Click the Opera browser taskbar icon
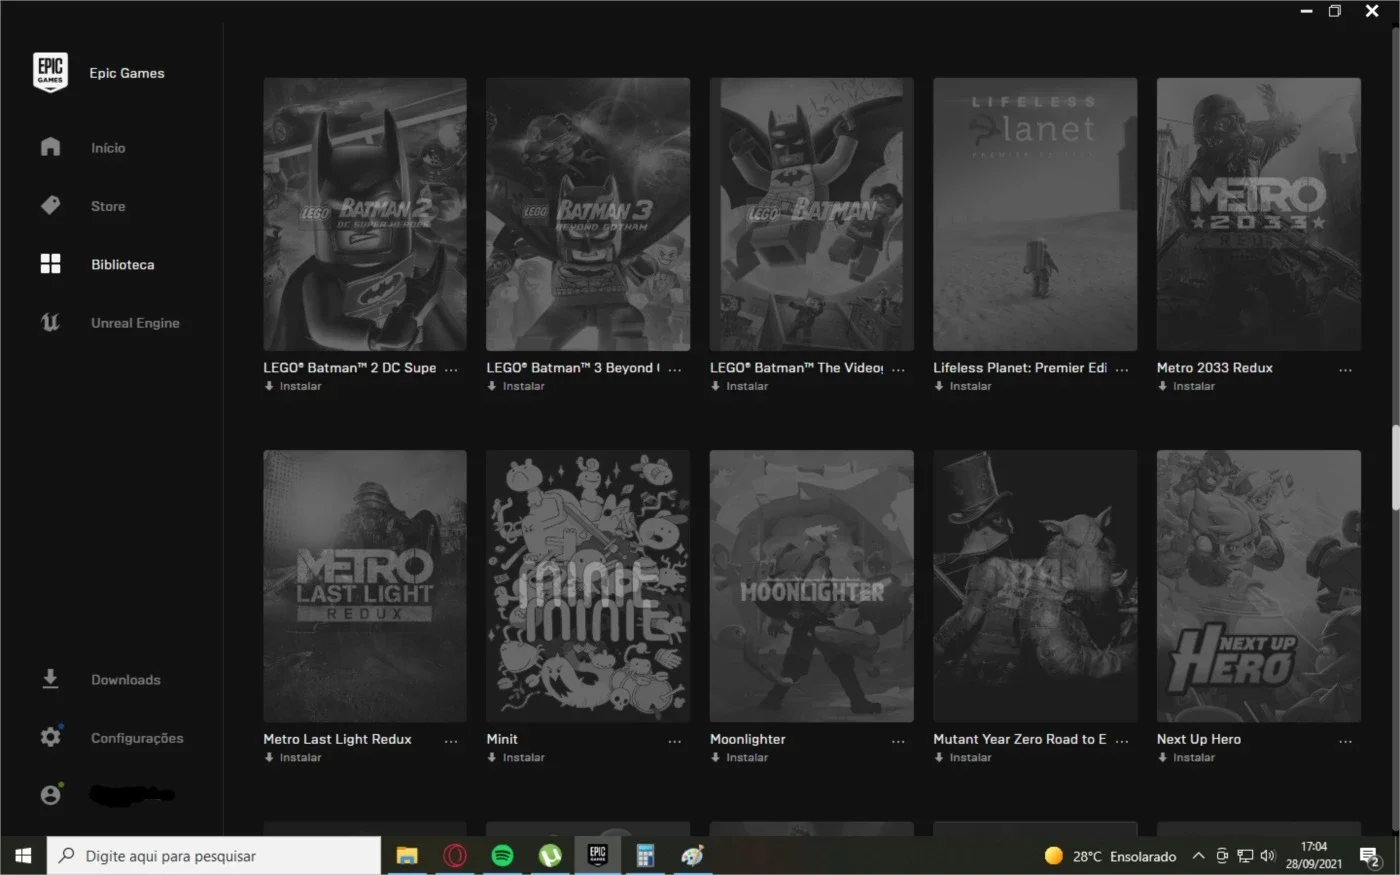The width and height of the screenshot is (1400, 875). (455, 856)
